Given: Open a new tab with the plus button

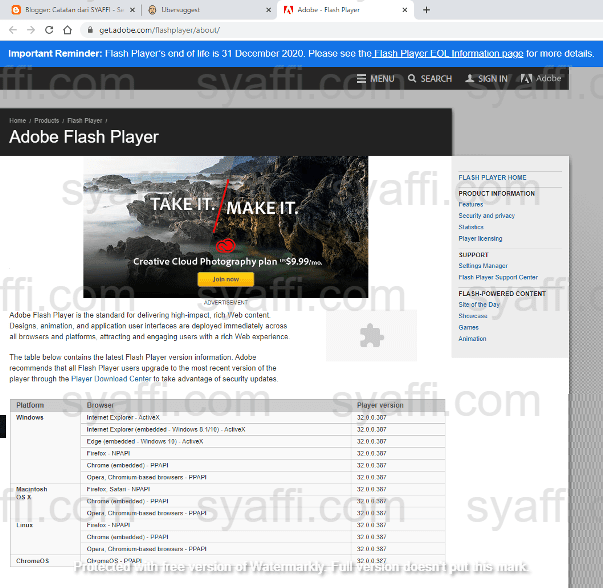Looking at the screenshot, I should (426, 10).
